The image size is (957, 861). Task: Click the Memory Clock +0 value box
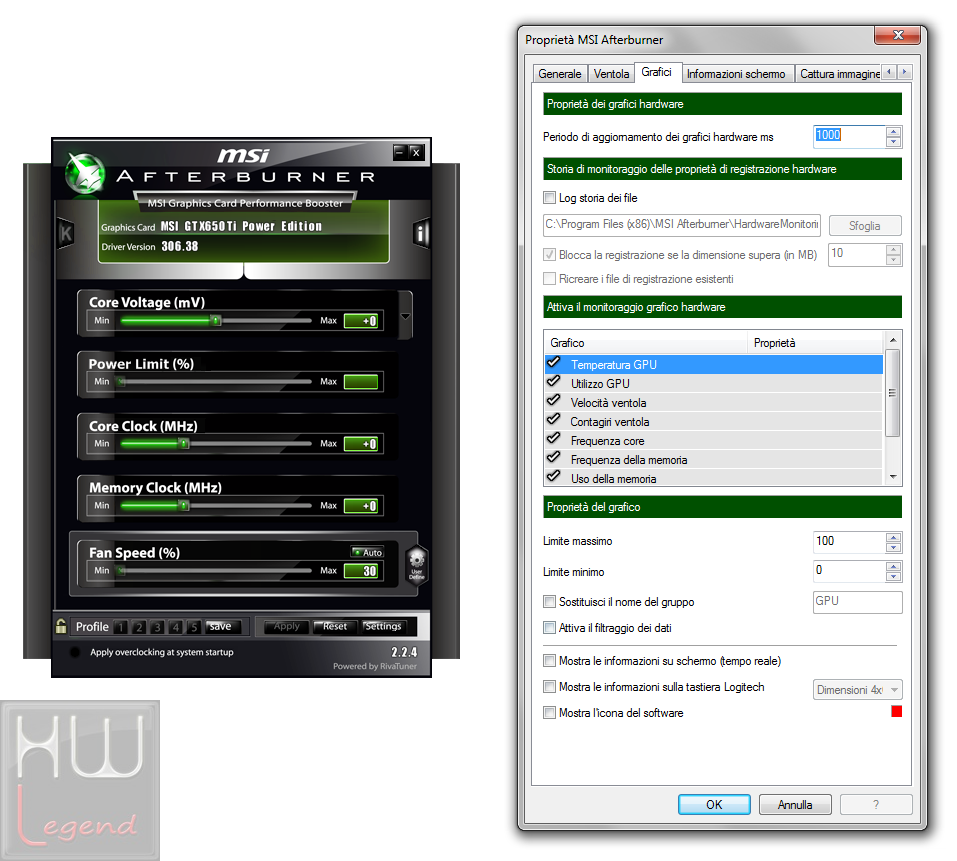pyautogui.click(x=361, y=506)
